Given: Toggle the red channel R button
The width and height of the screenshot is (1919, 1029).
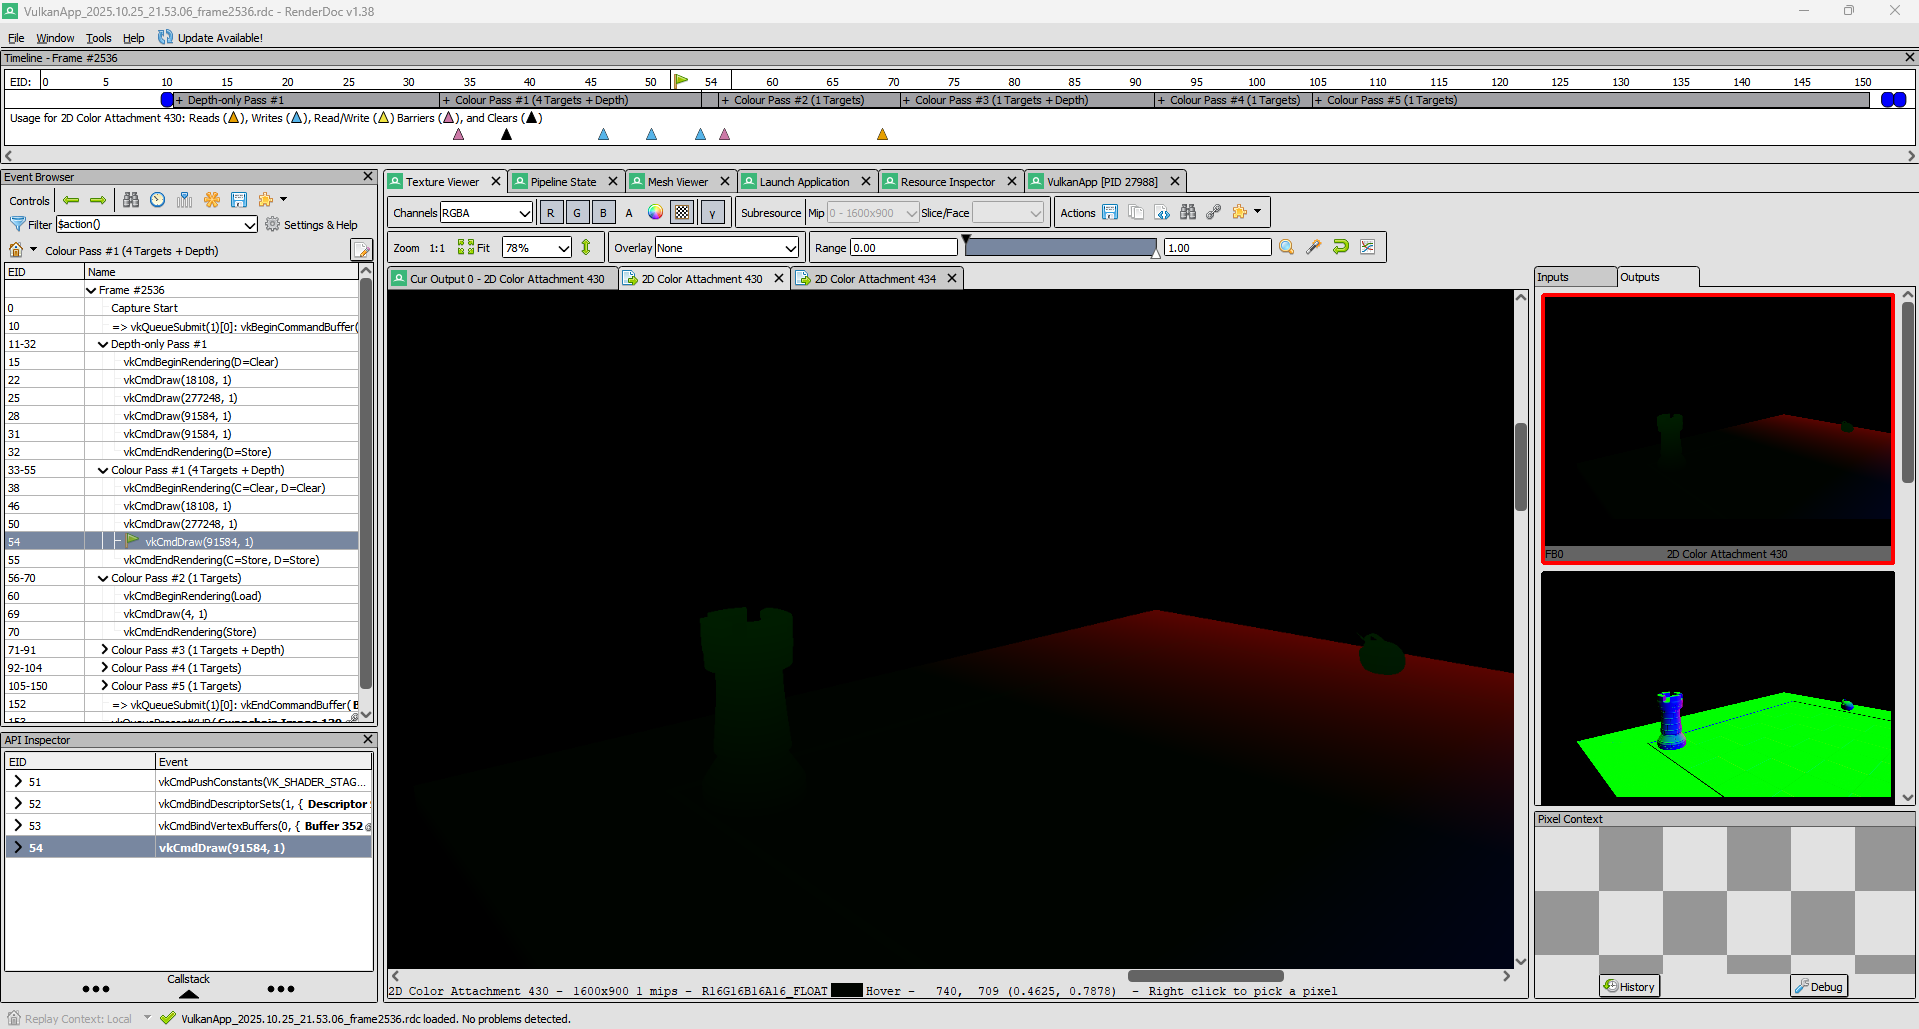Looking at the screenshot, I should (x=550, y=212).
